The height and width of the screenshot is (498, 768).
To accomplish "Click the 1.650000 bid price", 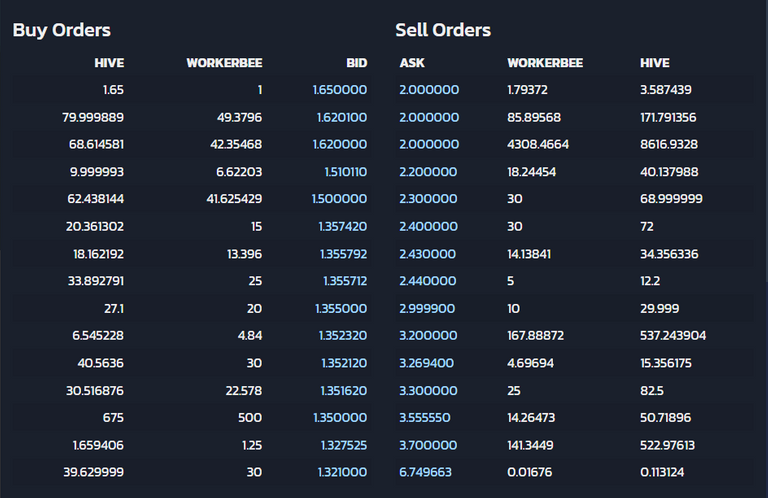I will 340,90.
